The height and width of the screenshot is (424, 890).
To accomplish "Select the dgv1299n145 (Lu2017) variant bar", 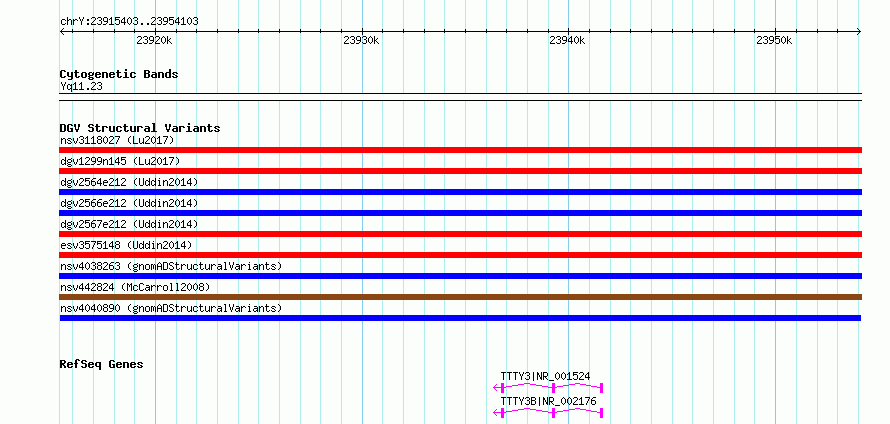I will tap(460, 171).
